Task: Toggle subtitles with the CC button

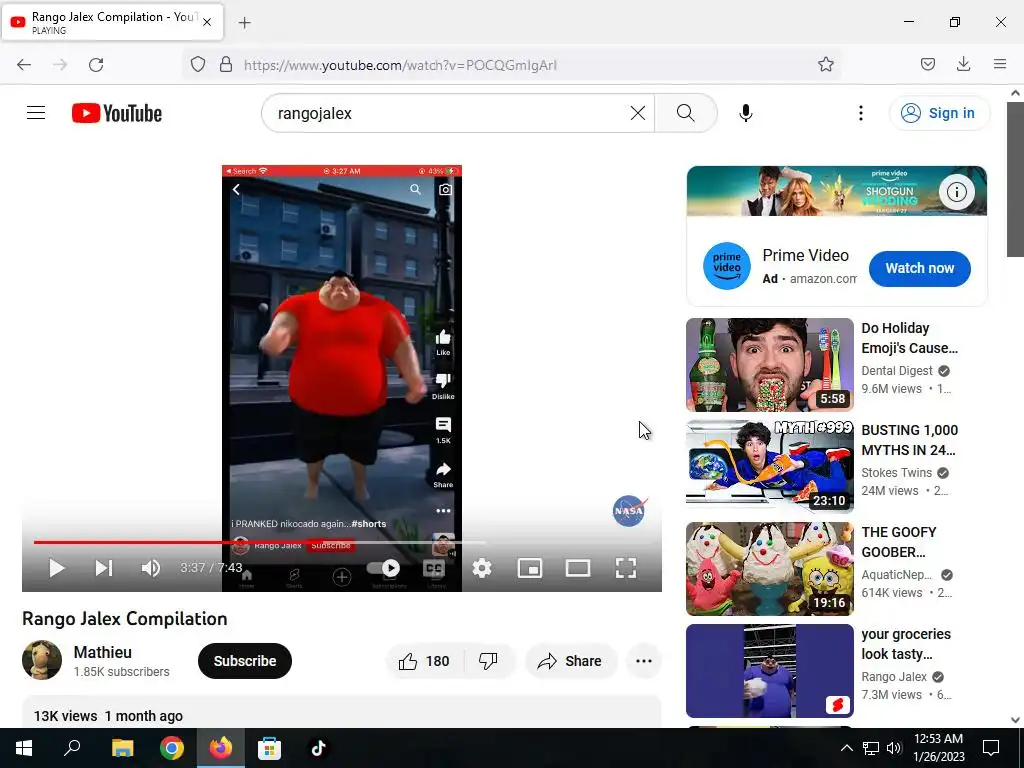Action: (434, 568)
